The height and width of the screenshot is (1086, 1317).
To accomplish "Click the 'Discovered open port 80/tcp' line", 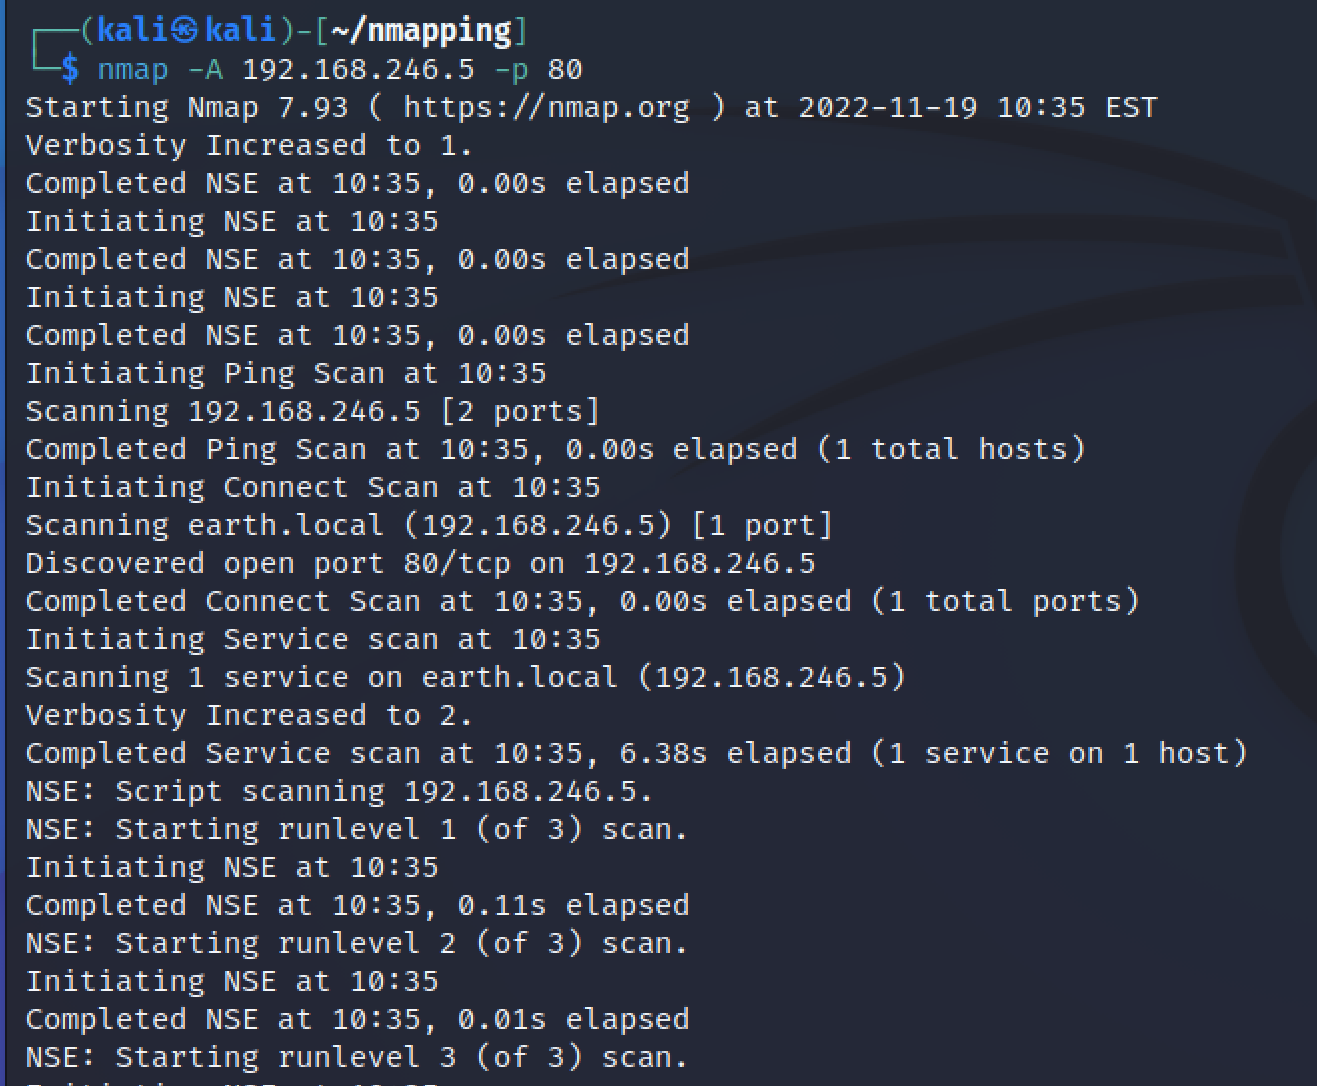I will coord(420,563).
